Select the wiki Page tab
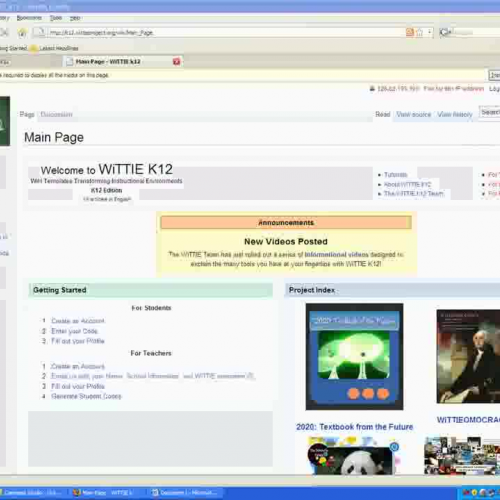 tap(27, 114)
